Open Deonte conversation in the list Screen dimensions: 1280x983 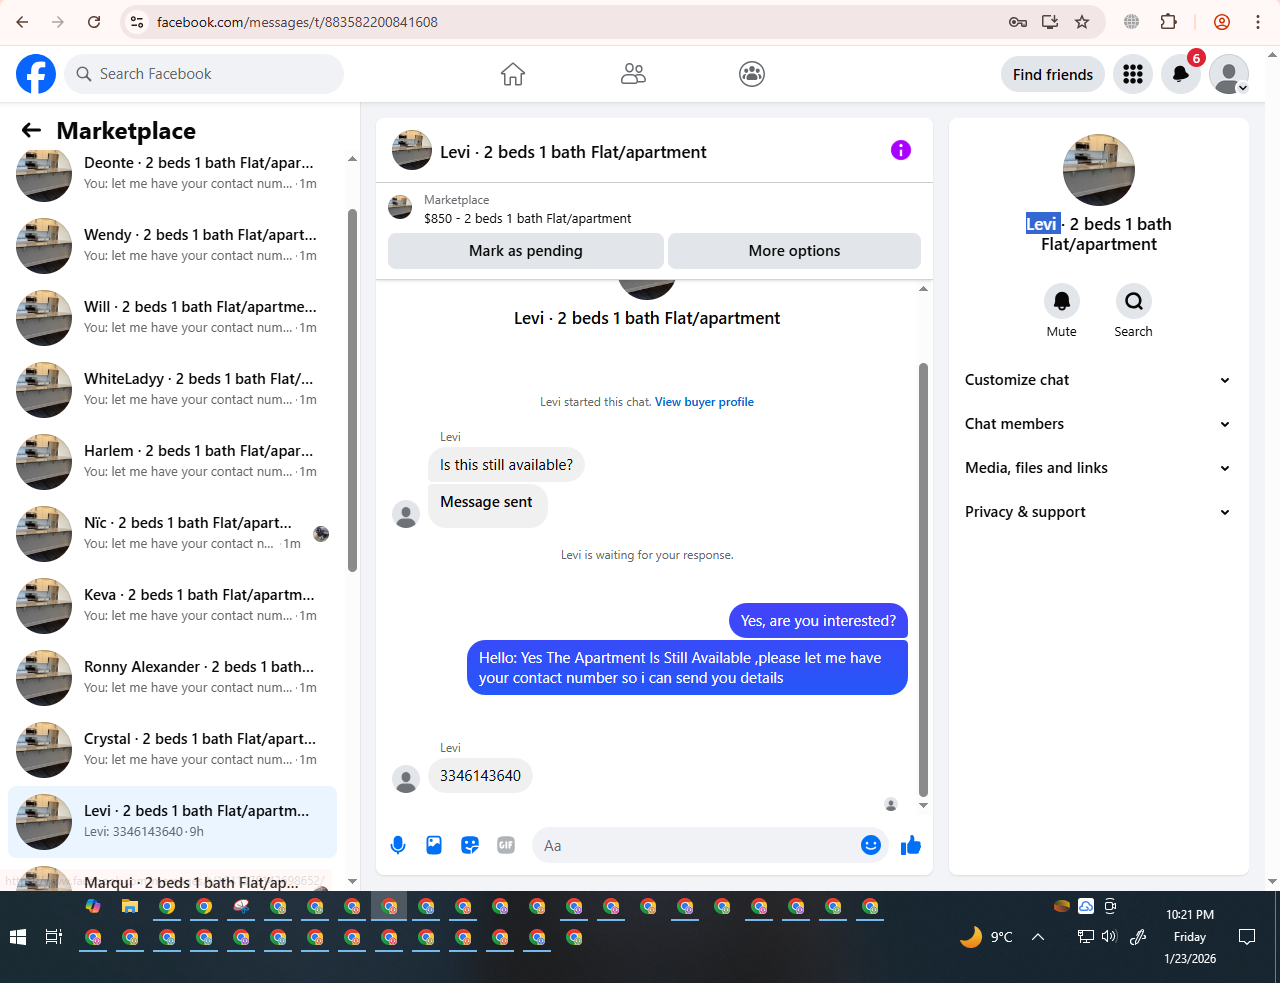[172, 173]
